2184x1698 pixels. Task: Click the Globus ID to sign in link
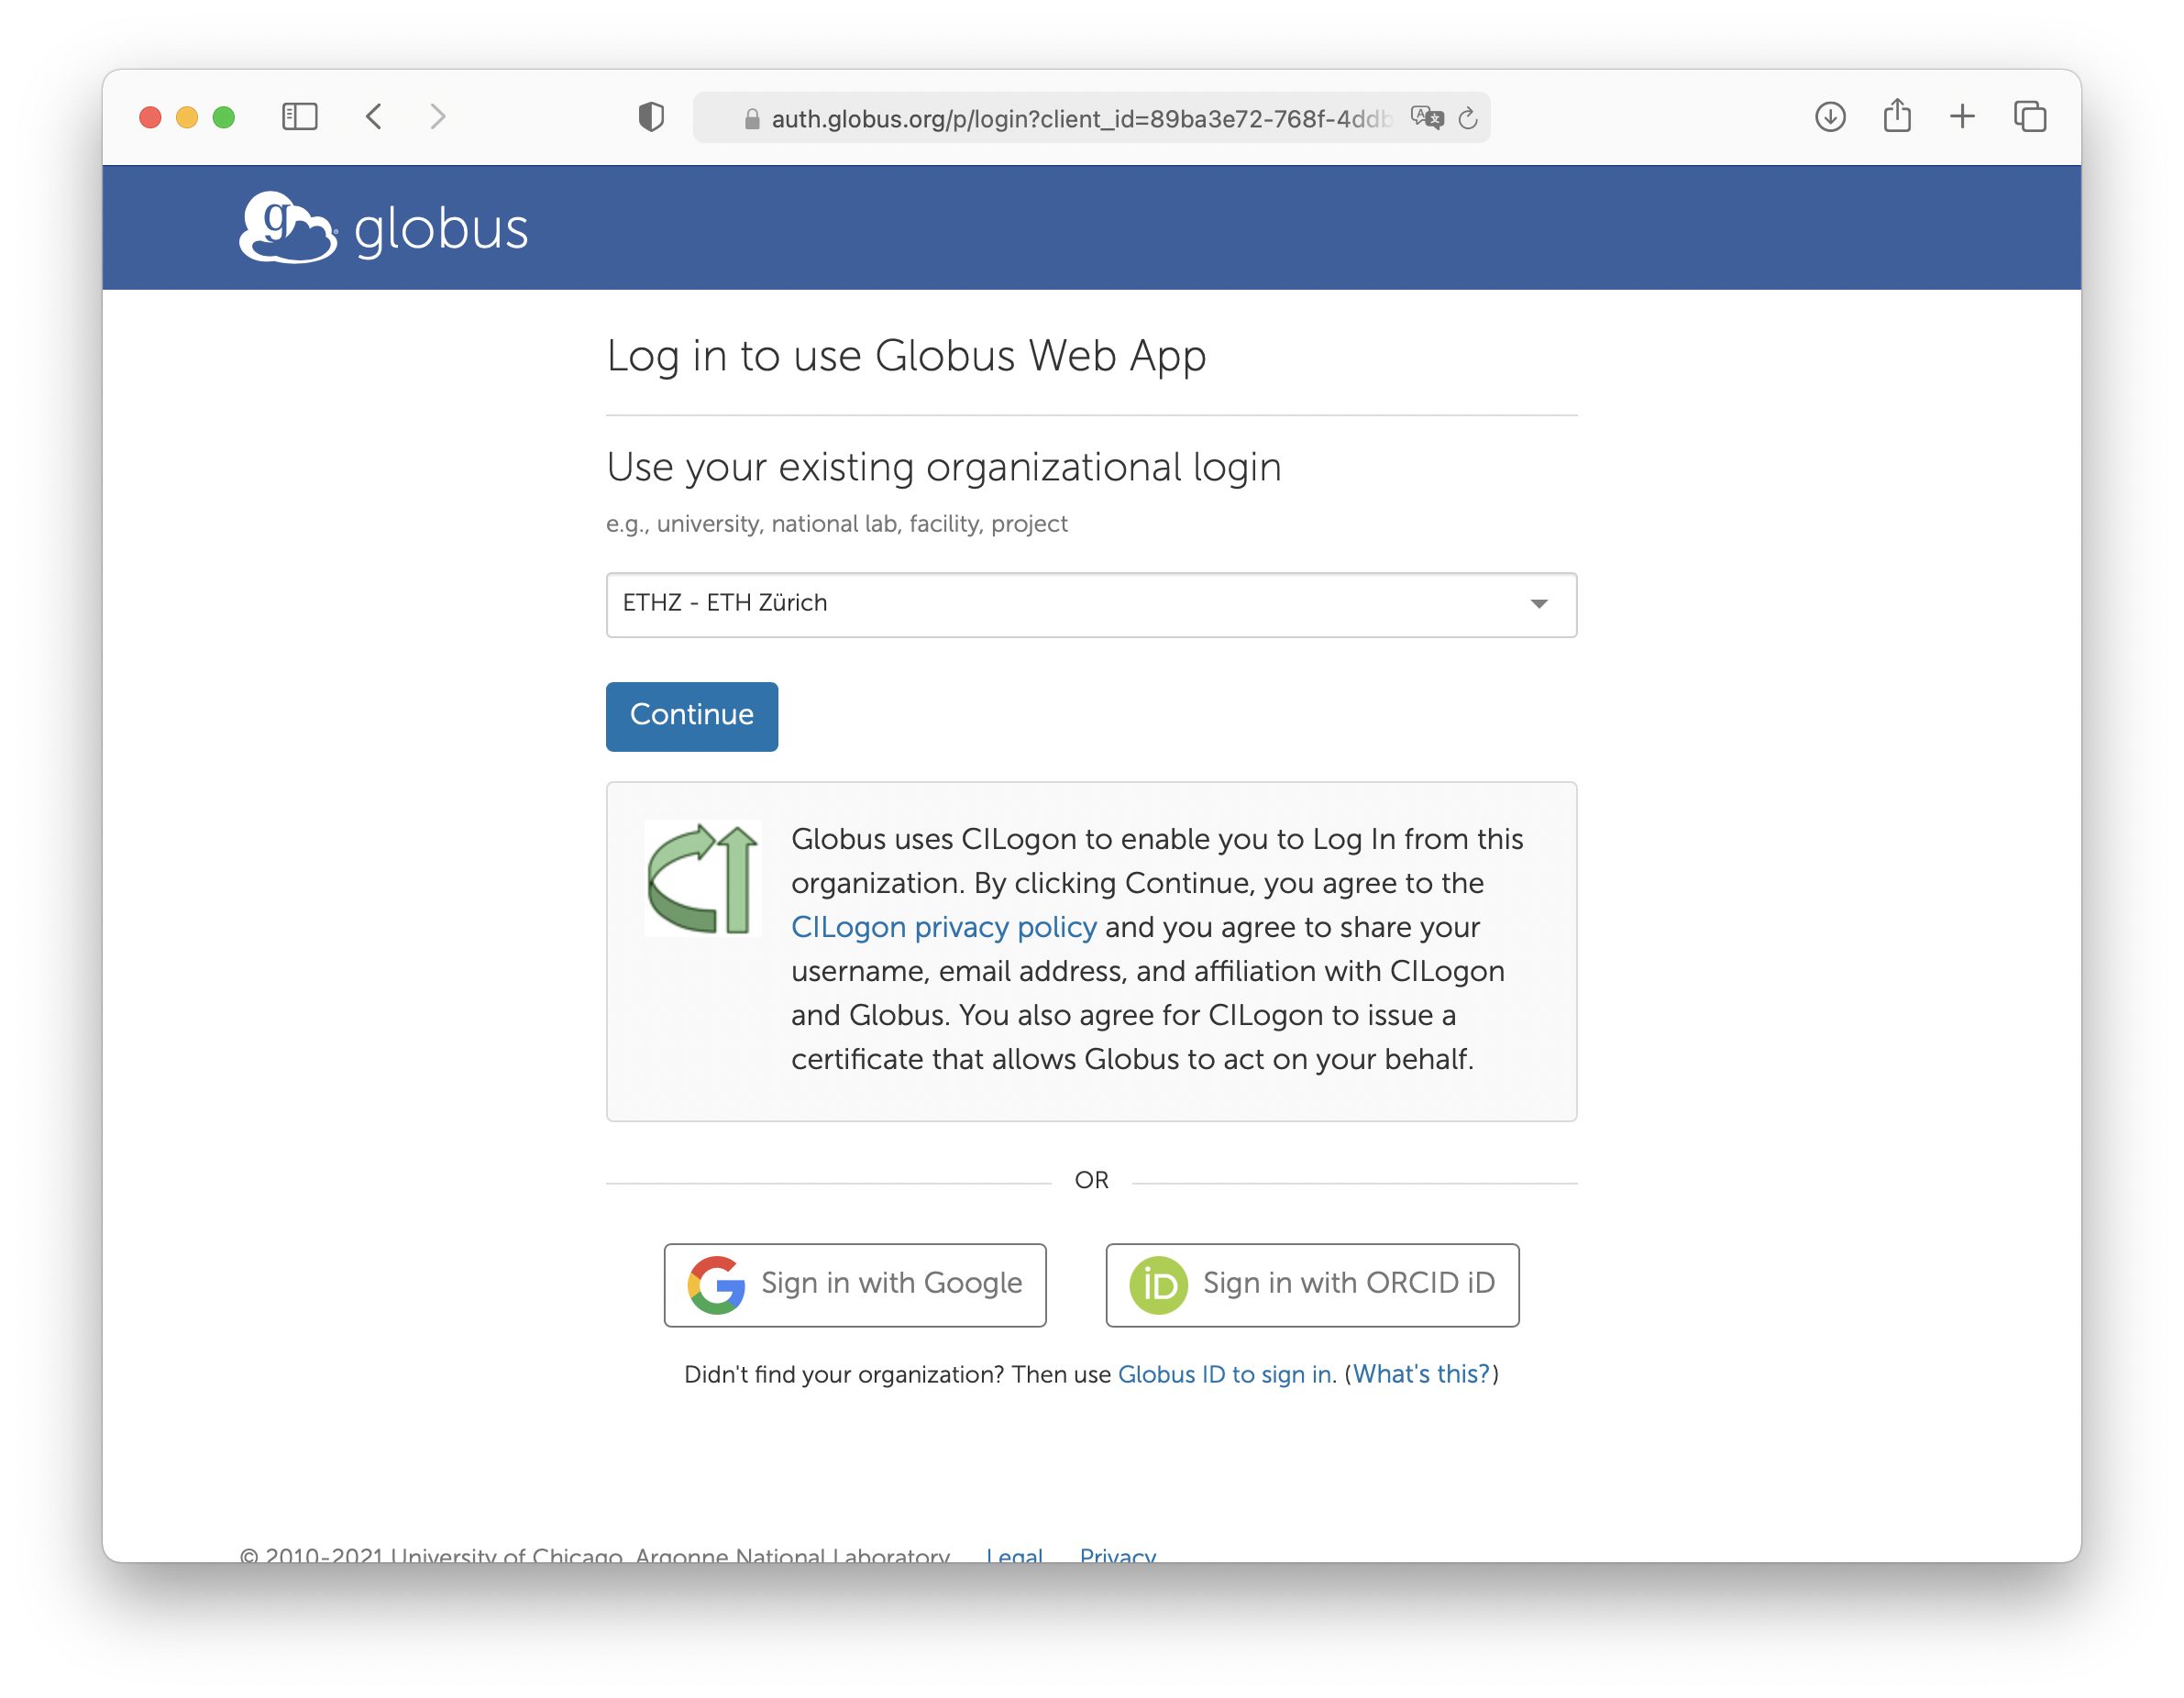coord(1224,1374)
